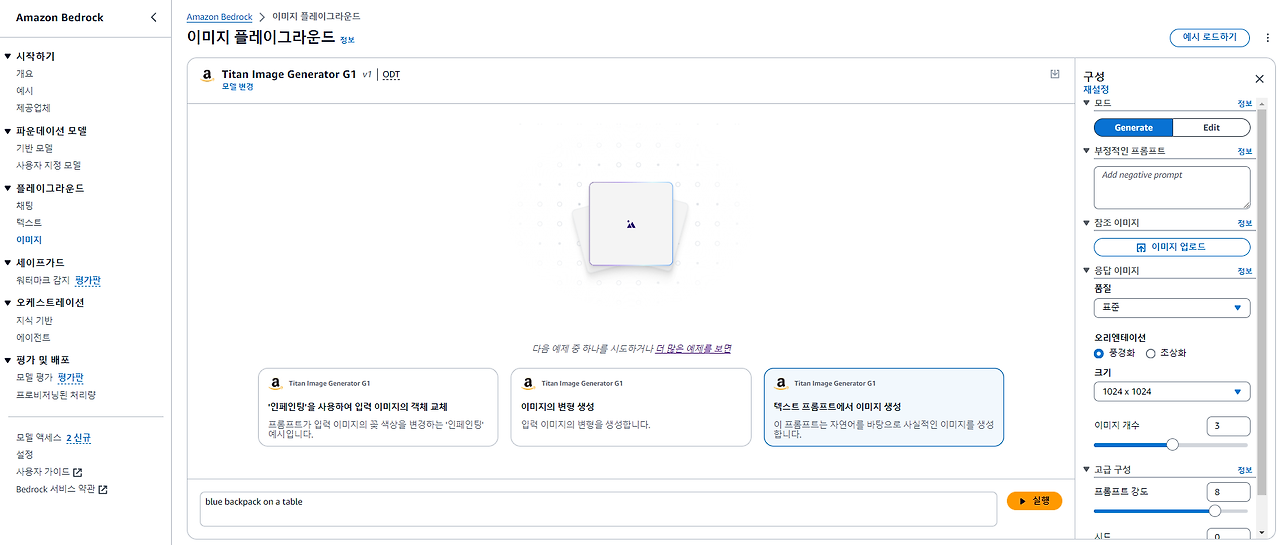The image size is (1280, 545).
Task: Select '인페인팅' 객체 교체 example card
Action: (378, 407)
